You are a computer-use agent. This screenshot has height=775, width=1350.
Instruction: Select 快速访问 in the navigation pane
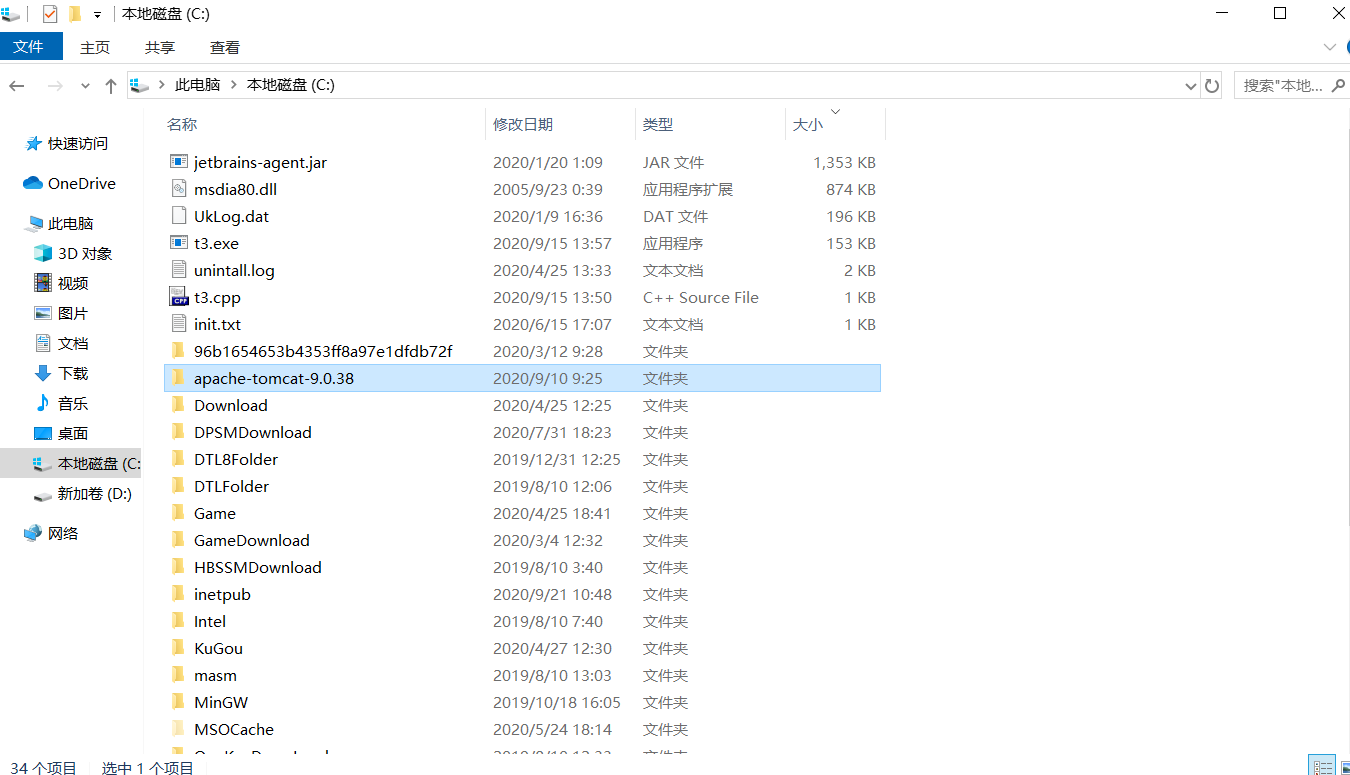click(x=77, y=144)
